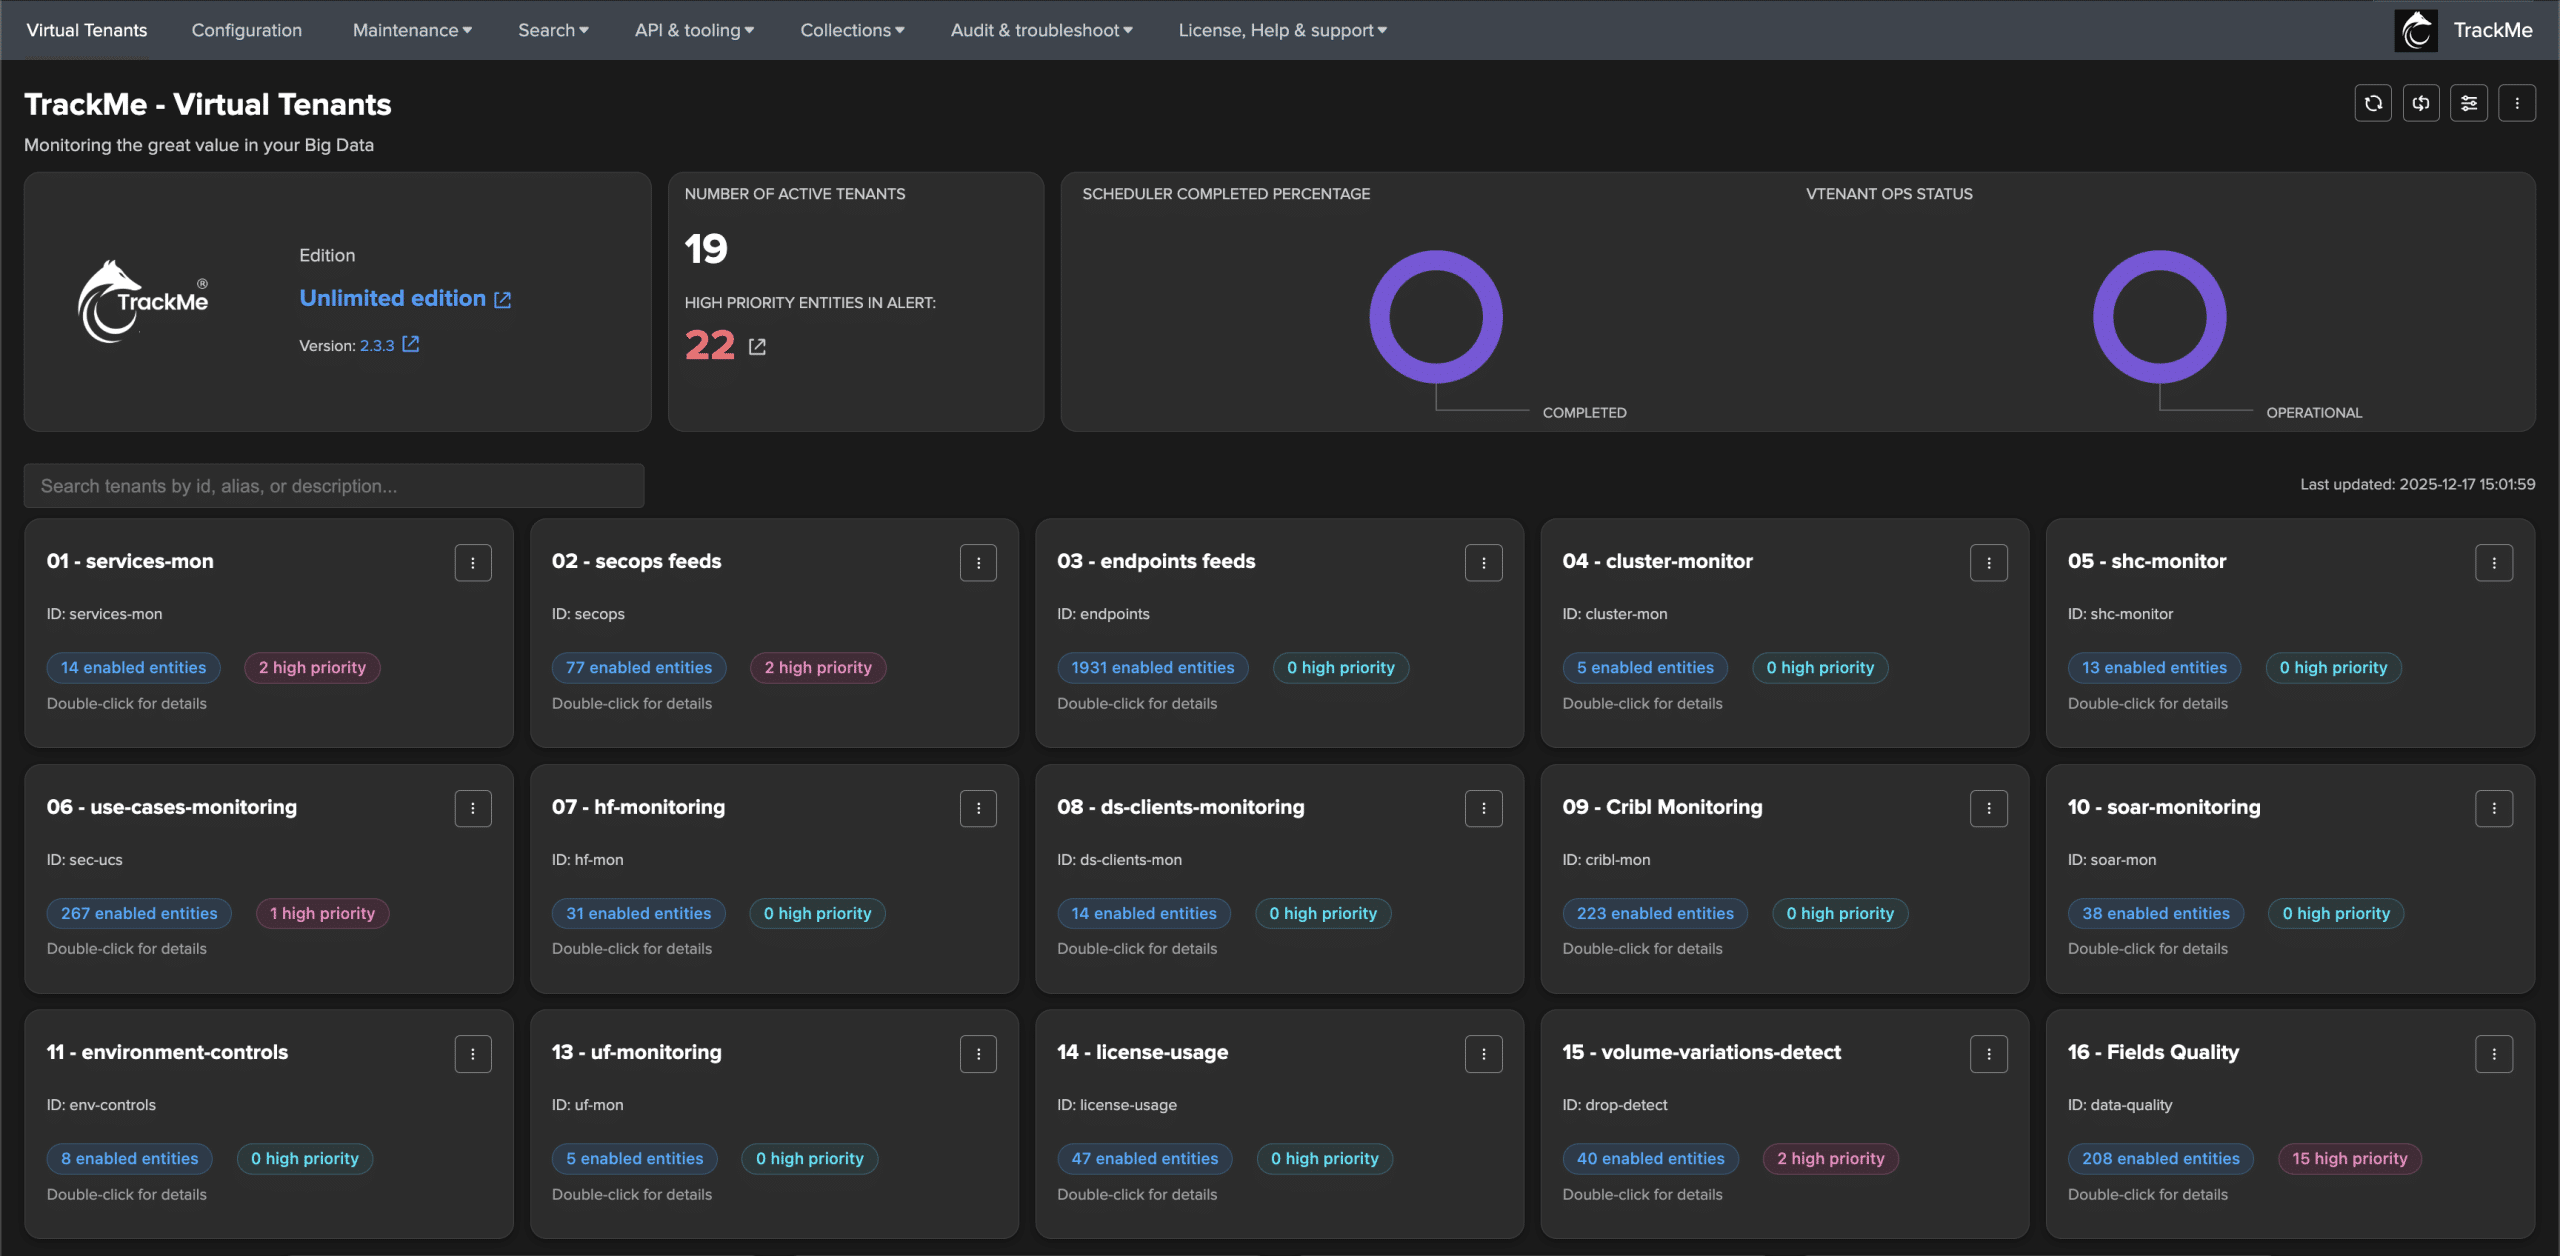Open external link icon next to 22 alerts
The width and height of the screenshot is (2560, 1256).
757,347
